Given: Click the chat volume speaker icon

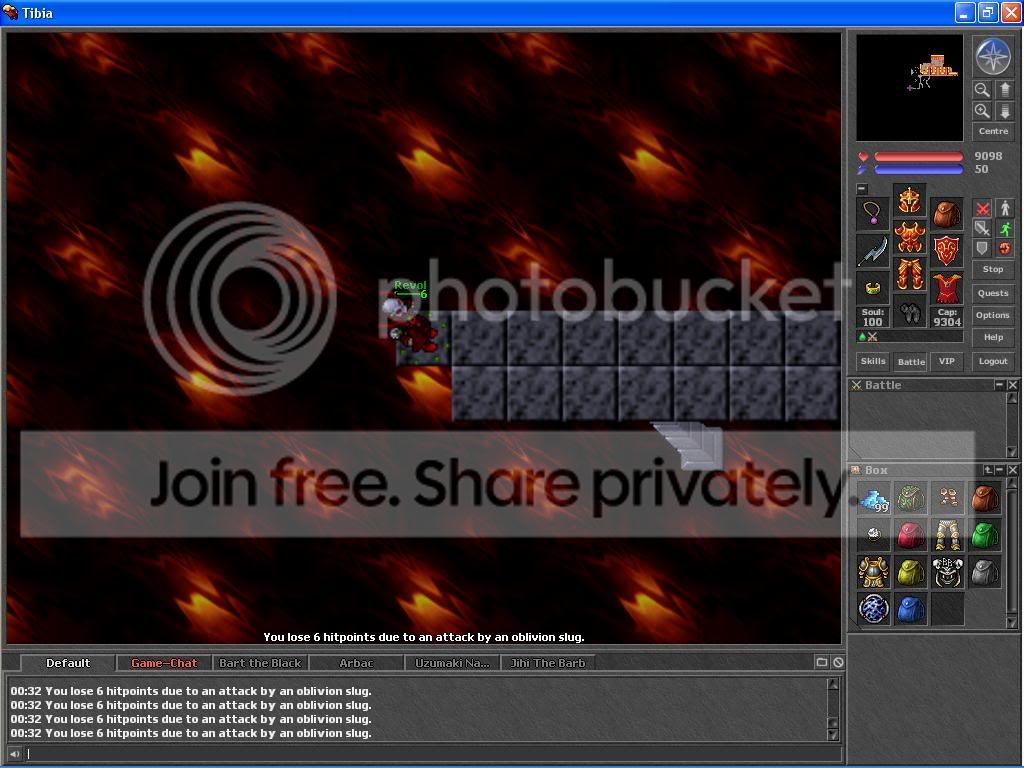Looking at the screenshot, I should 14,754.
